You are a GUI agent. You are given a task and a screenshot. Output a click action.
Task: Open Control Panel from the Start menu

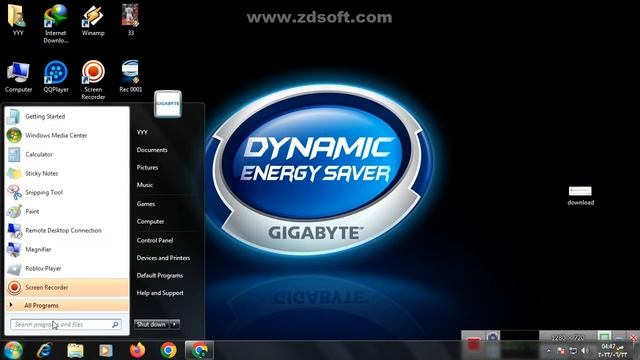pyautogui.click(x=155, y=240)
